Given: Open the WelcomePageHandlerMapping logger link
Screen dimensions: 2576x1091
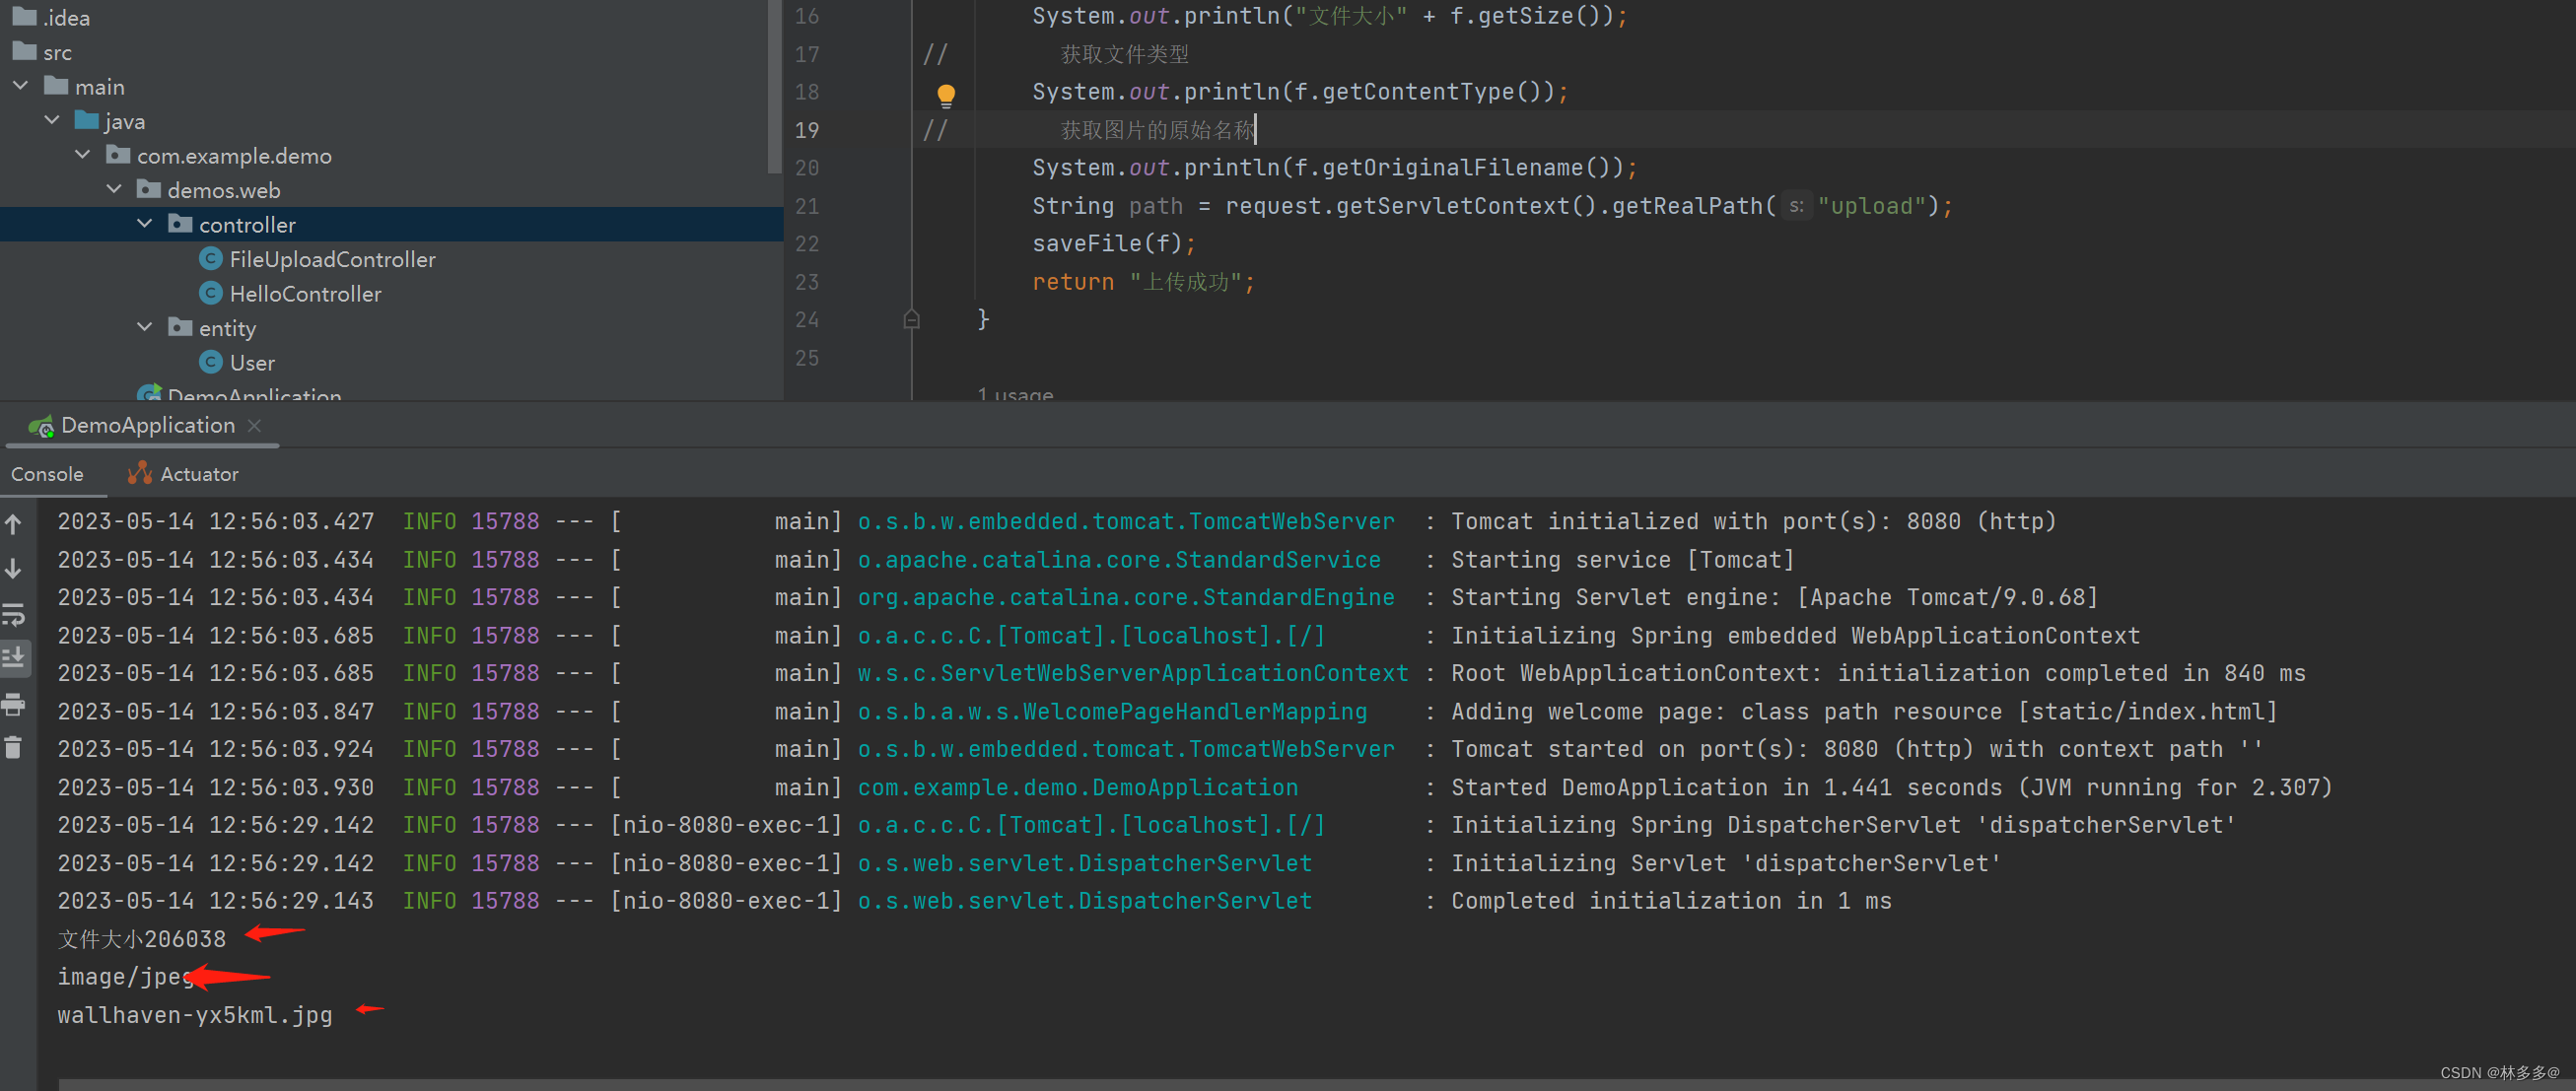Looking at the screenshot, I should pos(1112,711).
